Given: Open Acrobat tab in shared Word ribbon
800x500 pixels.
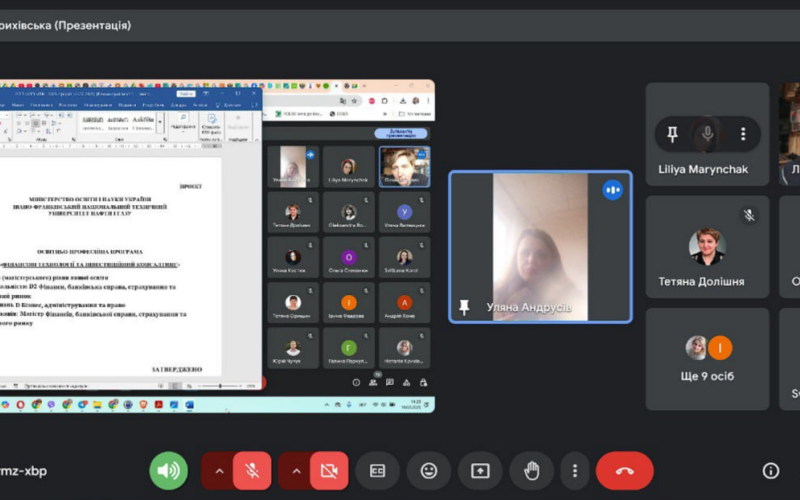Looking at the screenshot, I should pos(200,105).
